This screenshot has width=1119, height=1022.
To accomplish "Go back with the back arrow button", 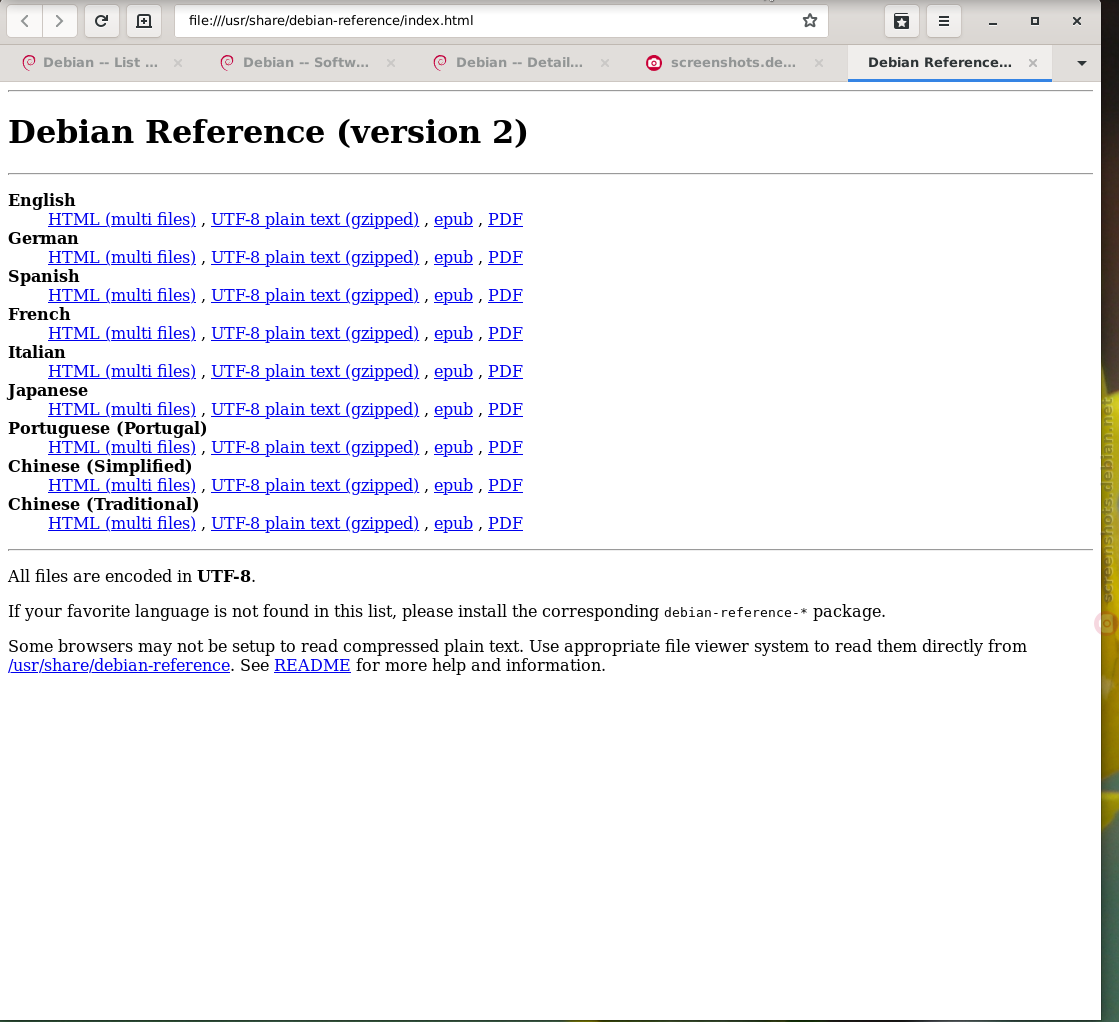I will (x=25, y=21).
